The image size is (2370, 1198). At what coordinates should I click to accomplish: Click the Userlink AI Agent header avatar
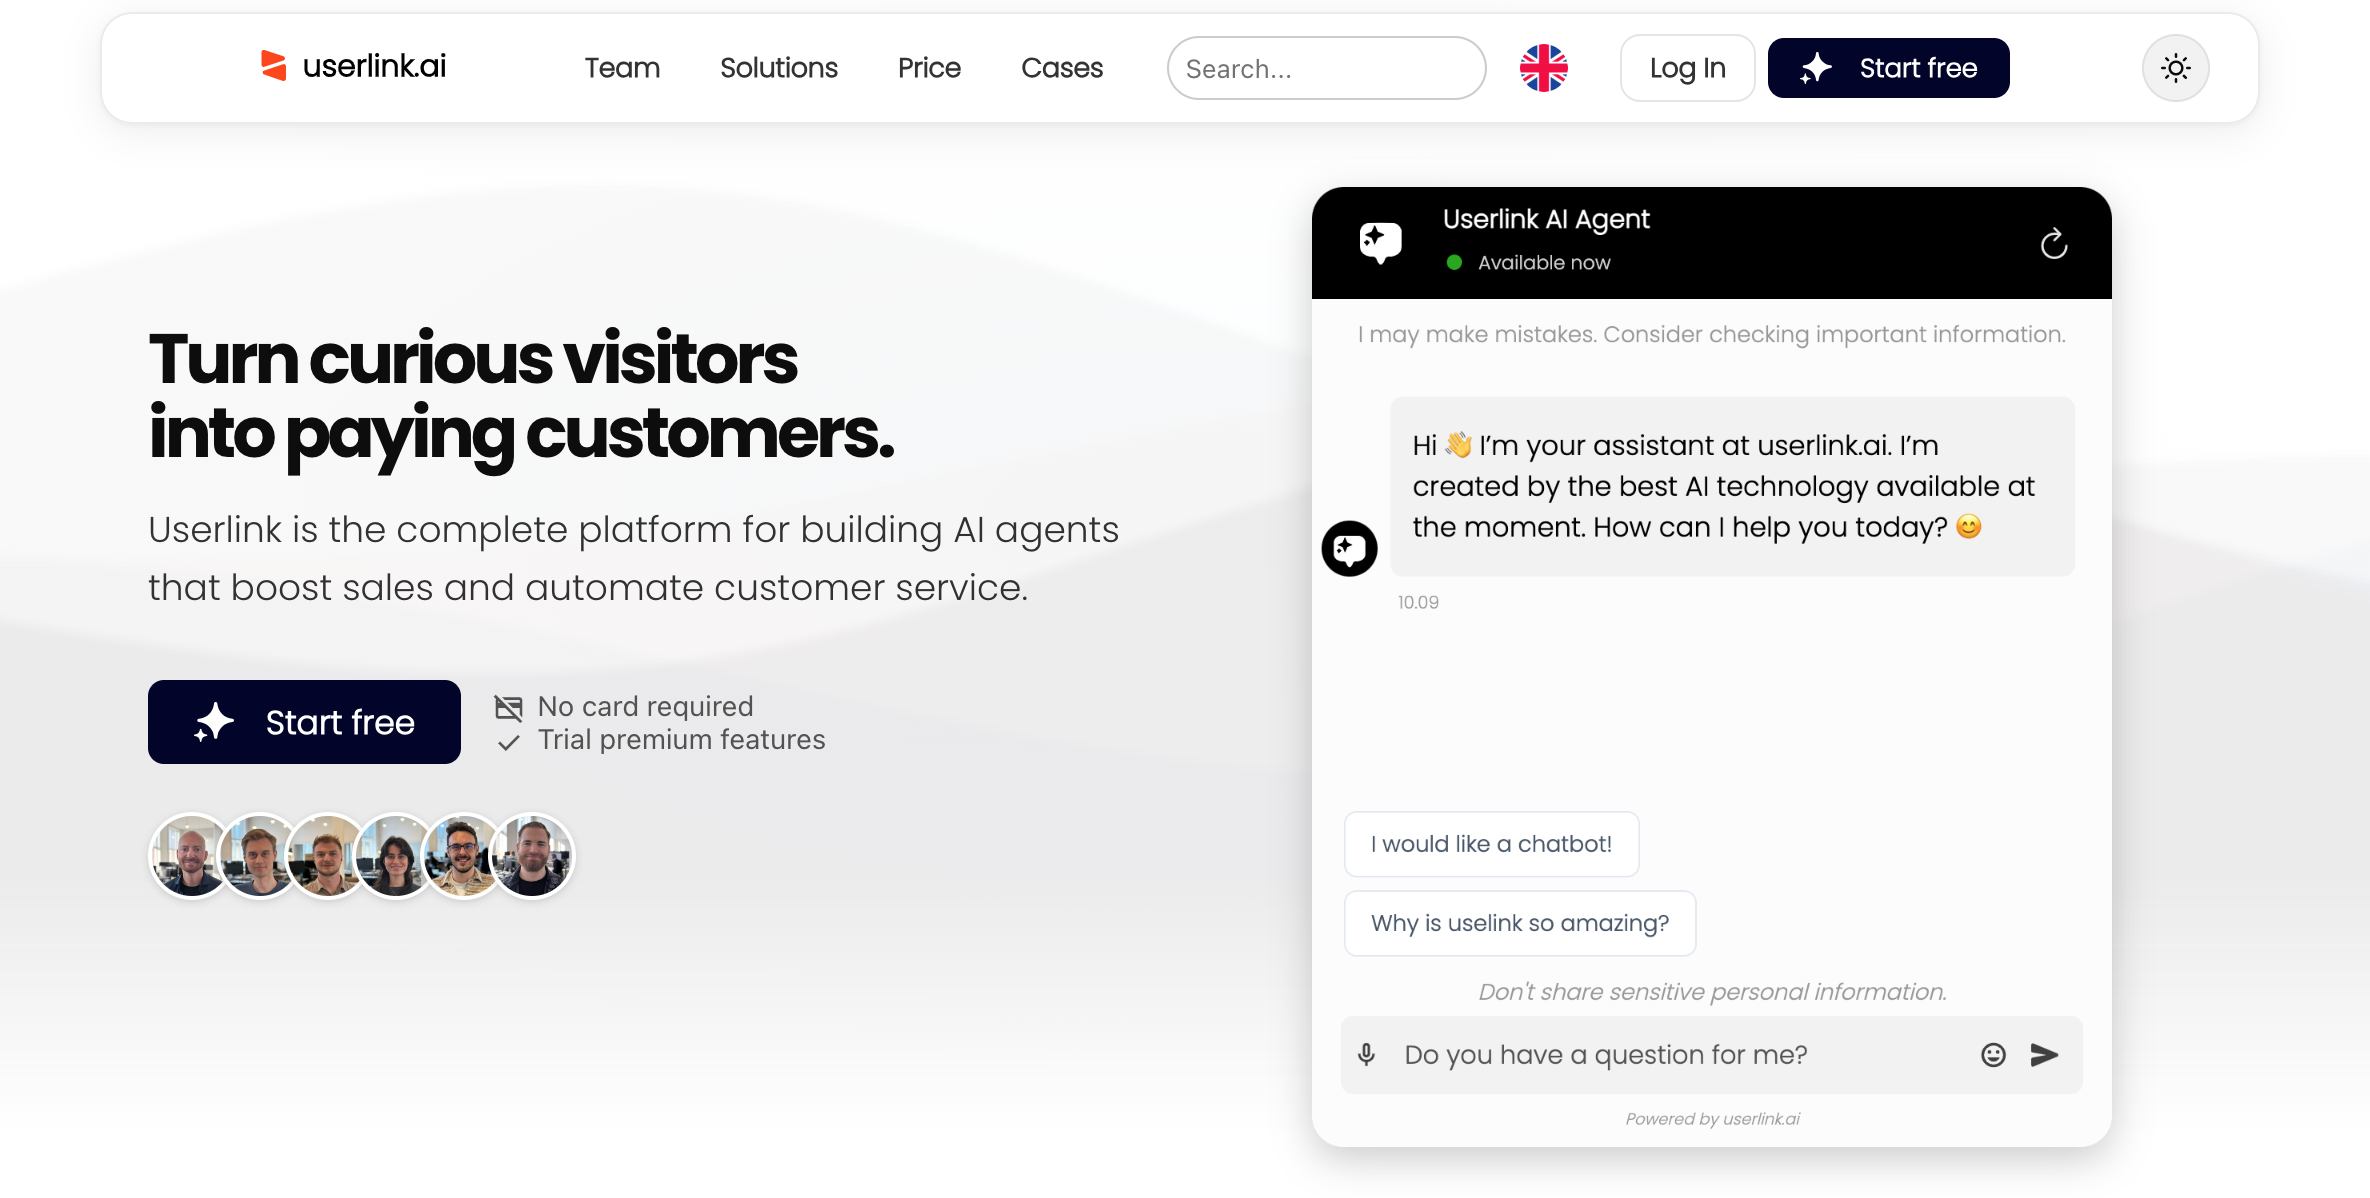pos(1380,242)
